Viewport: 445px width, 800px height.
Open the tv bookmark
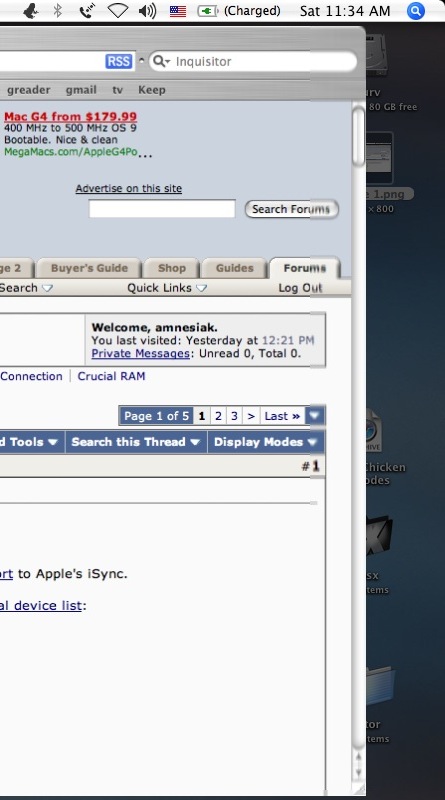[x=117, y=90]
